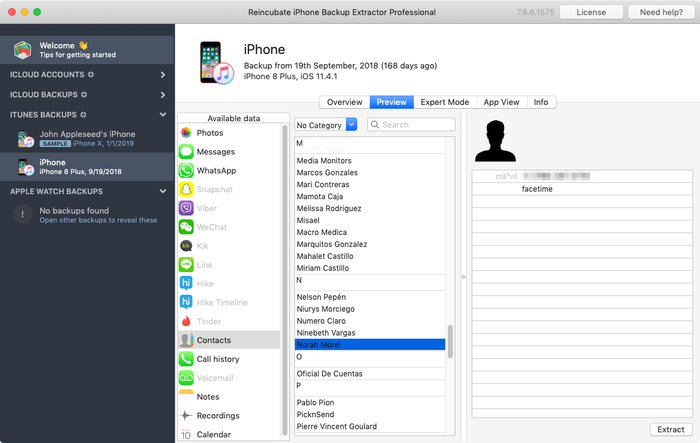Click the contact silhouette avatar

click(495, 141)
